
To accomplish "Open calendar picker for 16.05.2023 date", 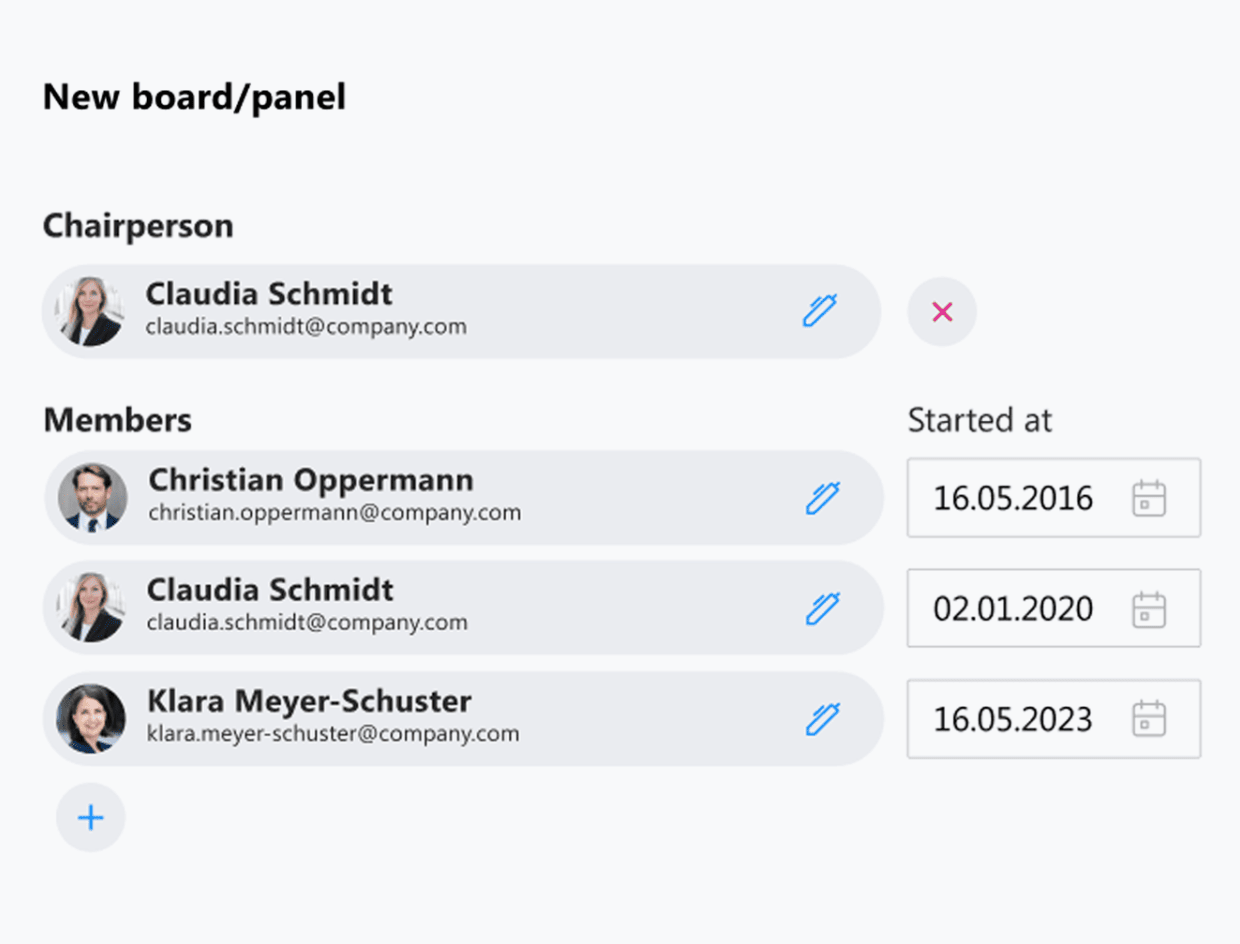I will [x=1149, y=719].
